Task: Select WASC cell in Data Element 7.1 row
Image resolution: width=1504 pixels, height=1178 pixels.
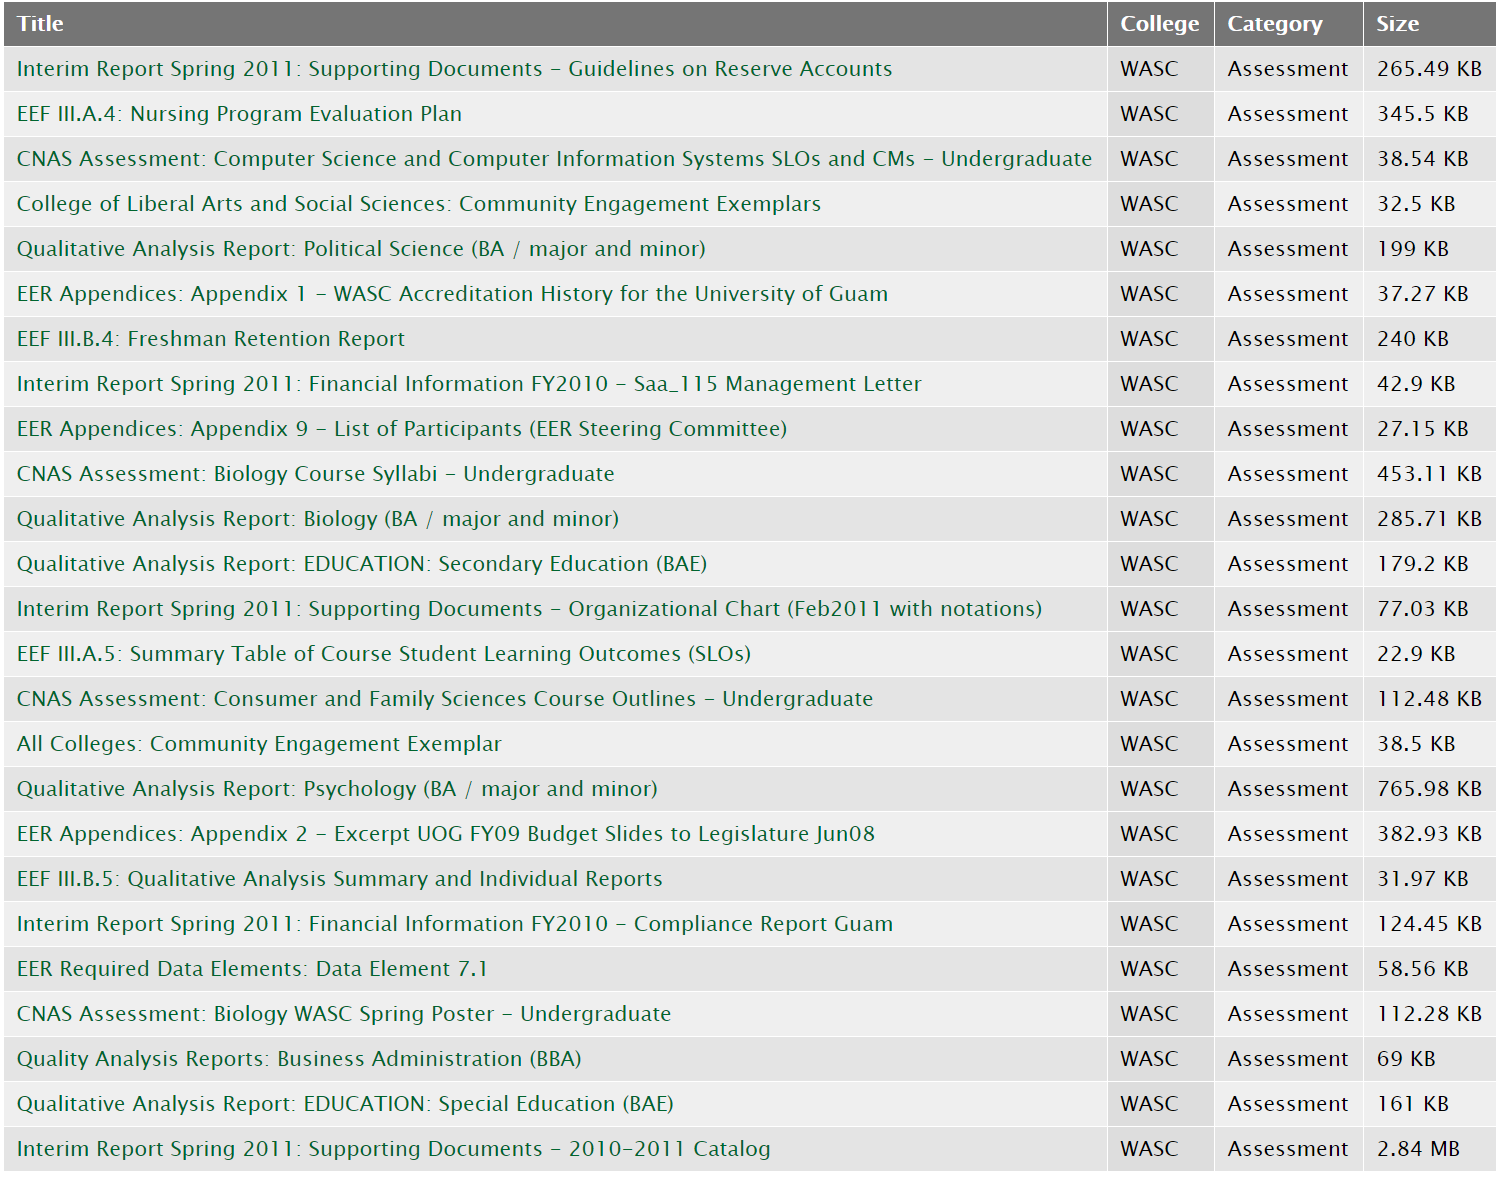Action: 1161,969
